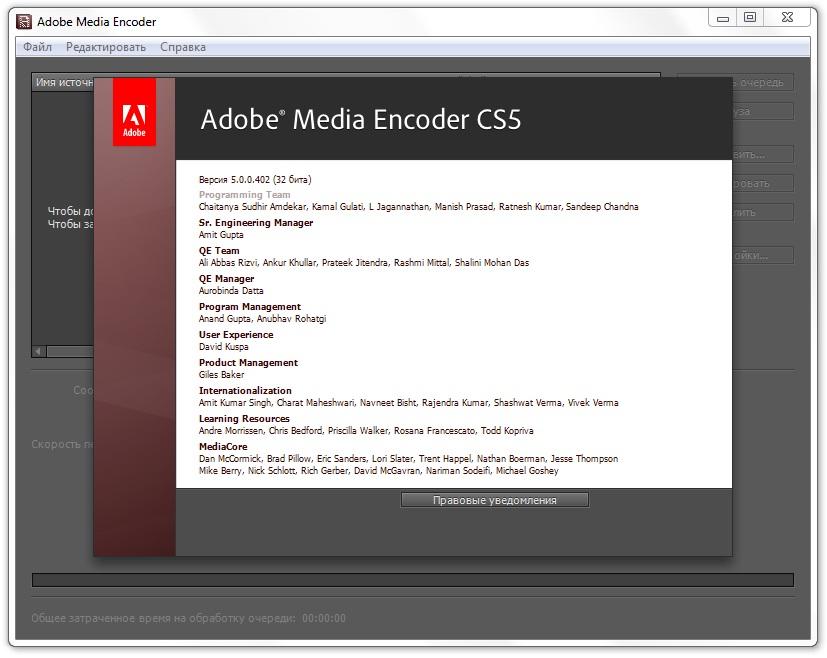This screenshot has width=827, height=658.
Task: Click the name Aurobinda Datta
Action: pos(231,291)
